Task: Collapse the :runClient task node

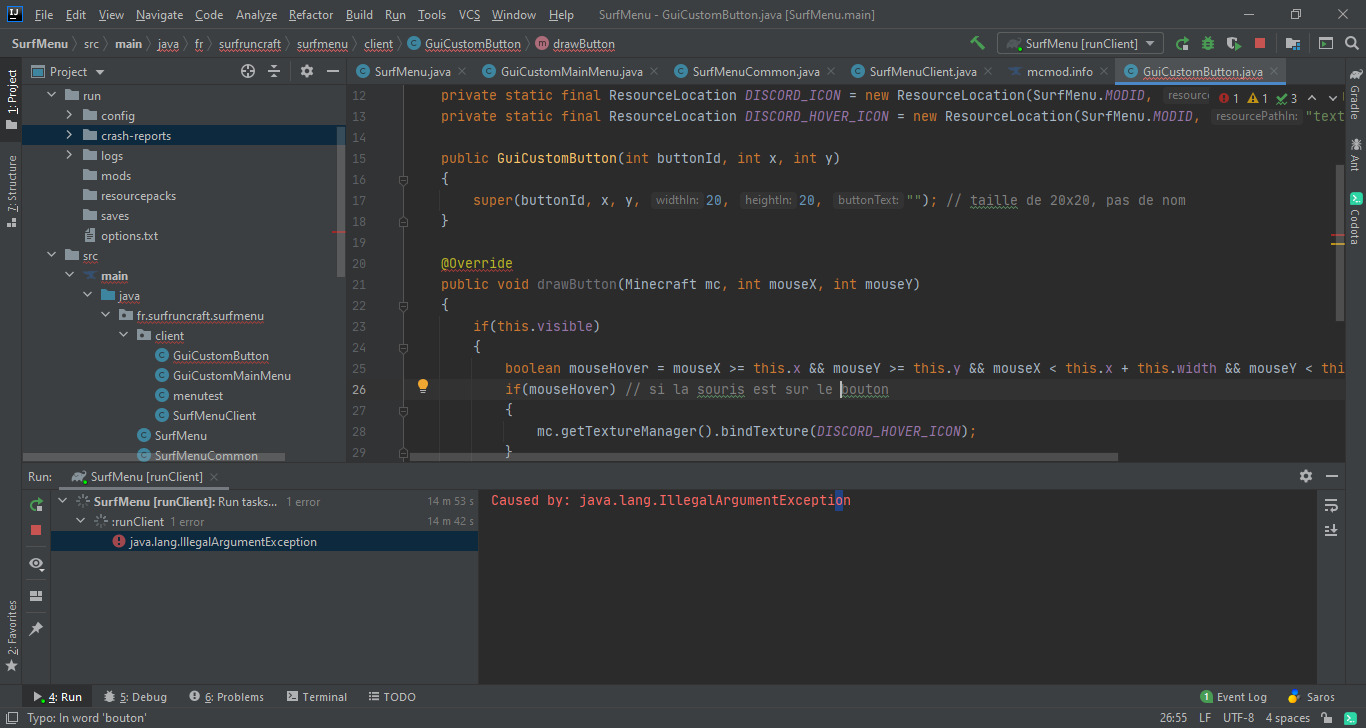Action: (x=81, y=522)
